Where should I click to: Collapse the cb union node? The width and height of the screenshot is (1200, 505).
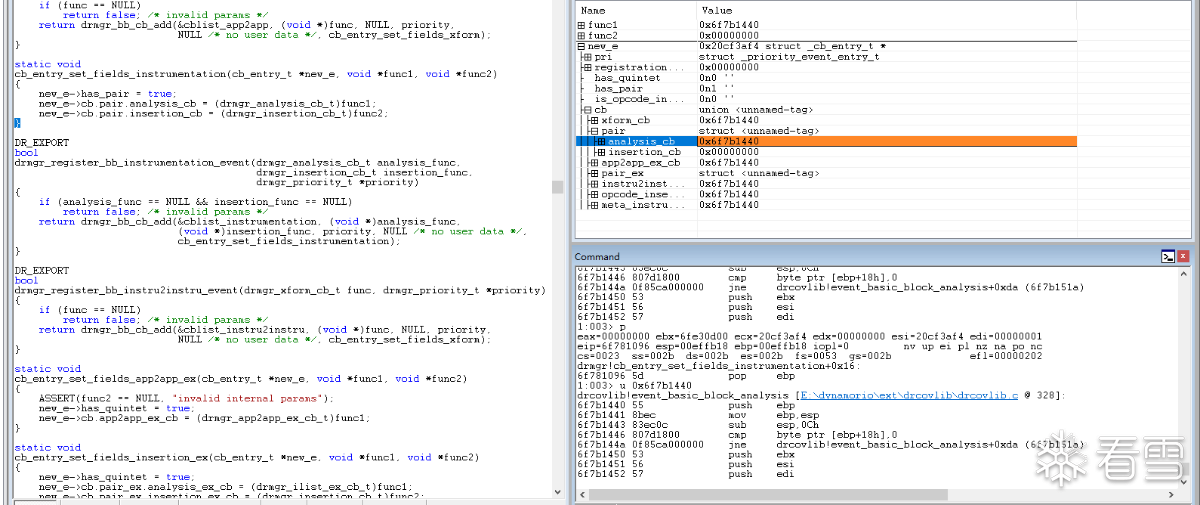[x=587, y=109]
